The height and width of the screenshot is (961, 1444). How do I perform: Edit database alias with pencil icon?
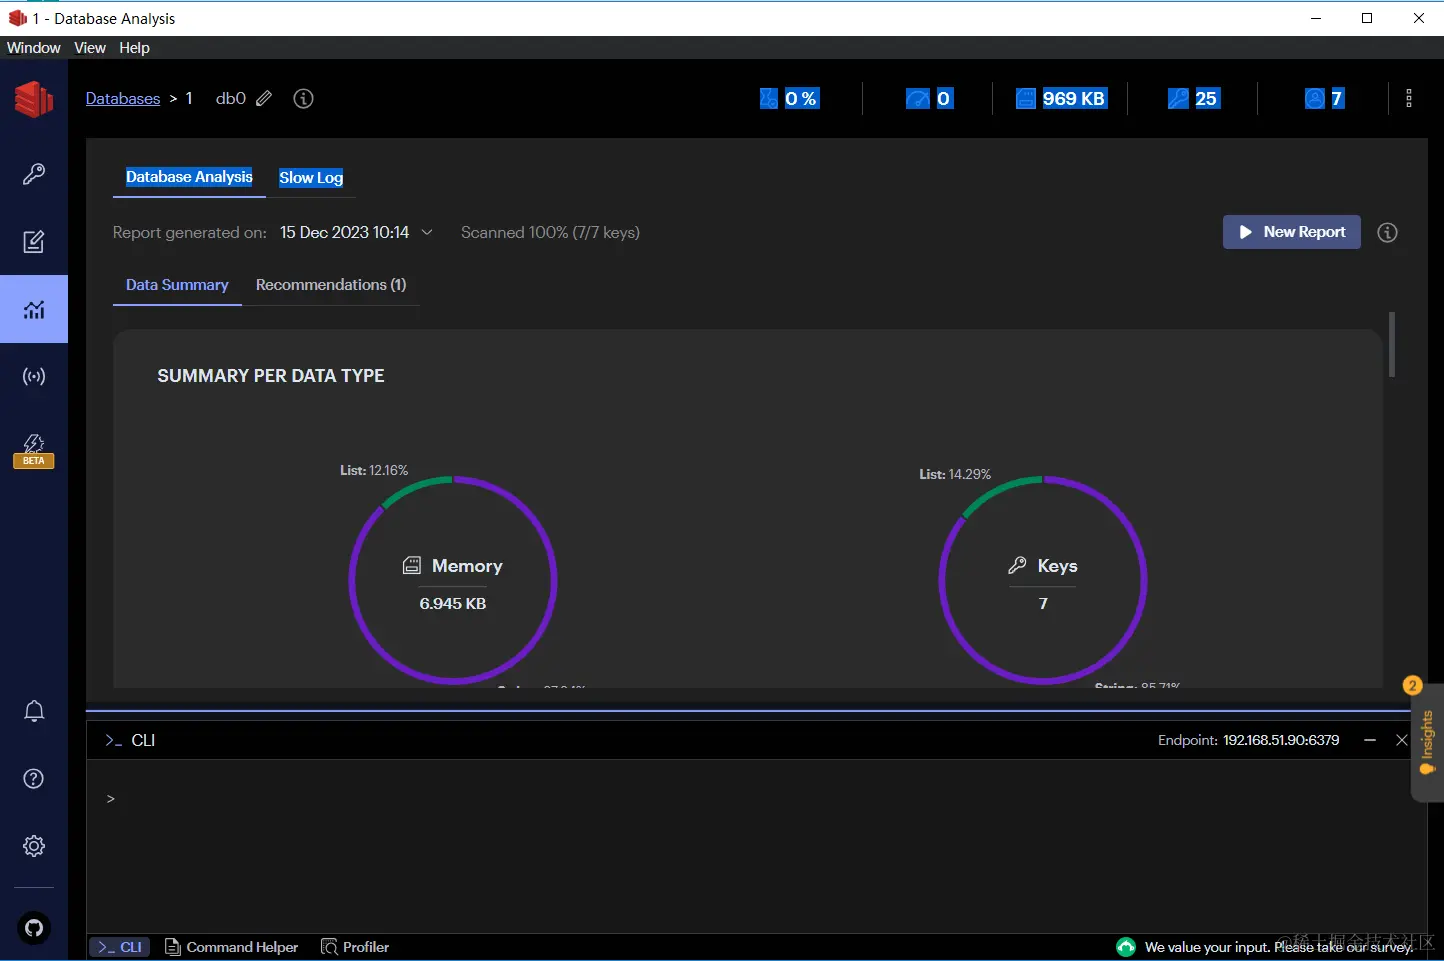pos(264,98)
